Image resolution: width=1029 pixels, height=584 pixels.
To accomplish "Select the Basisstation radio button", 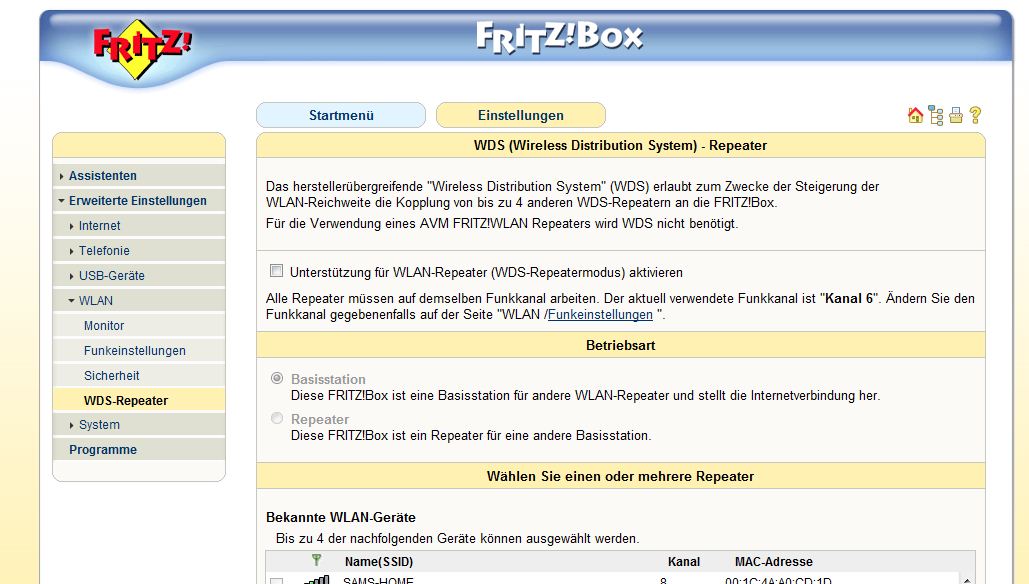I will tap(277, 378).
